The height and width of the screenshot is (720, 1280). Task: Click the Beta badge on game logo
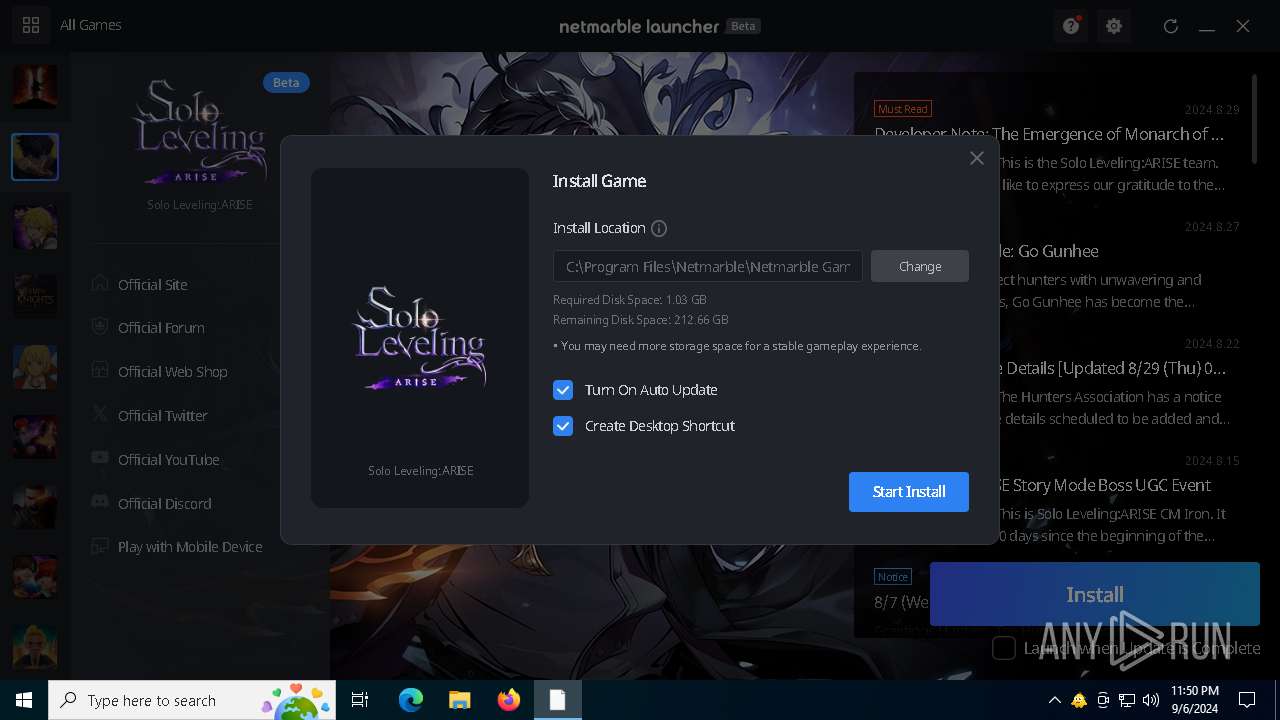point(286,82)
